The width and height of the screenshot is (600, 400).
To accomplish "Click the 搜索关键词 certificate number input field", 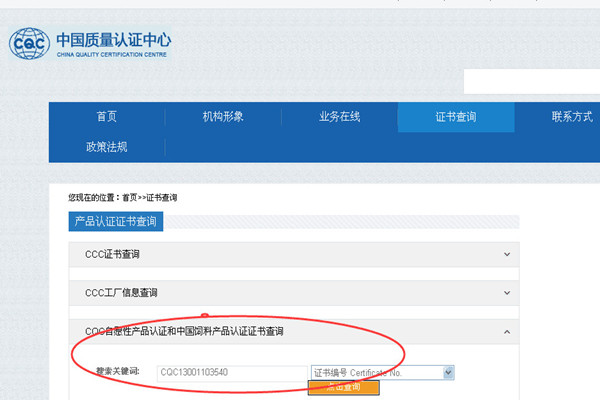I will pos(232,373).
